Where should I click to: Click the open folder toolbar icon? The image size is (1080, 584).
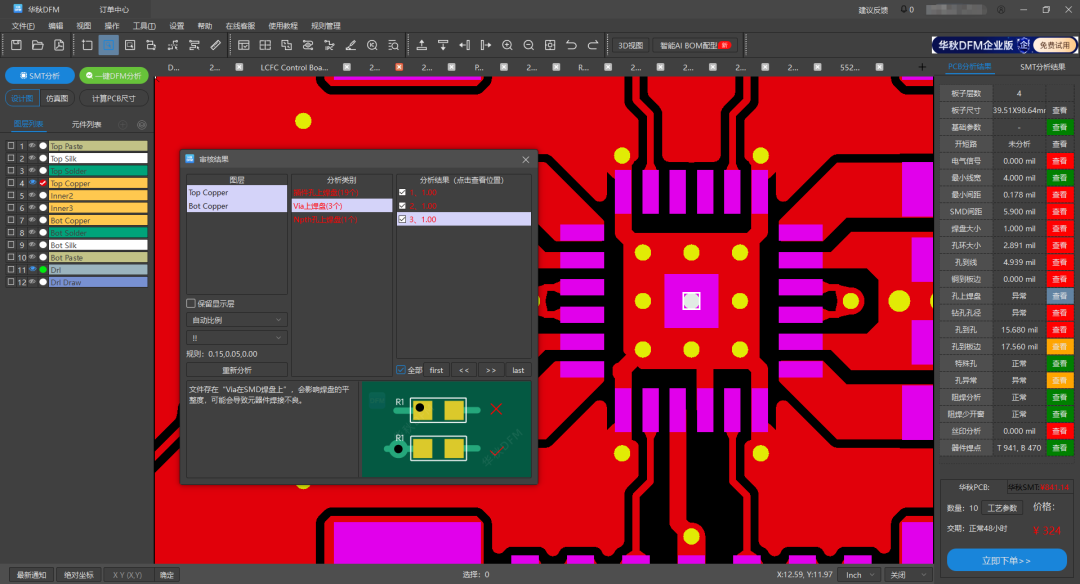click(37, 45)
